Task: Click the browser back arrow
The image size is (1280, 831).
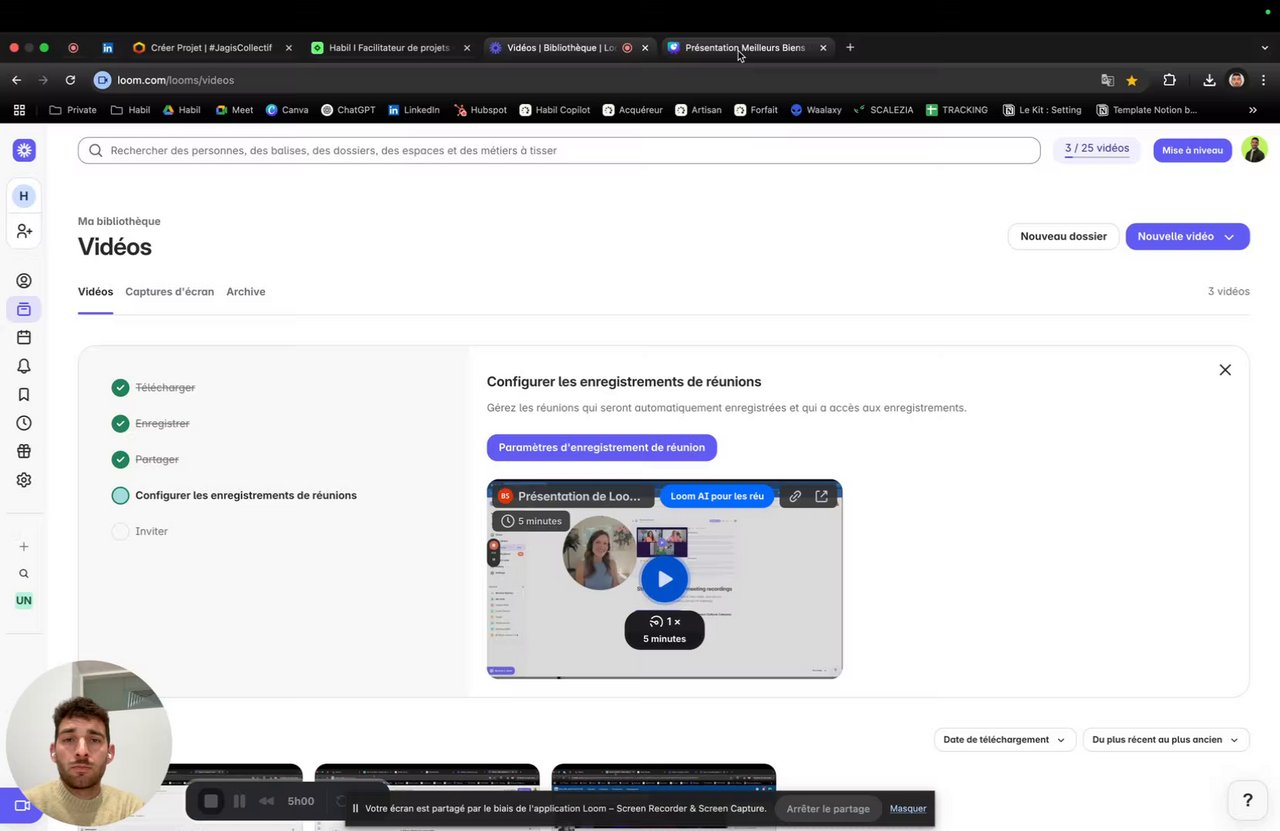Action: point(17,80)
